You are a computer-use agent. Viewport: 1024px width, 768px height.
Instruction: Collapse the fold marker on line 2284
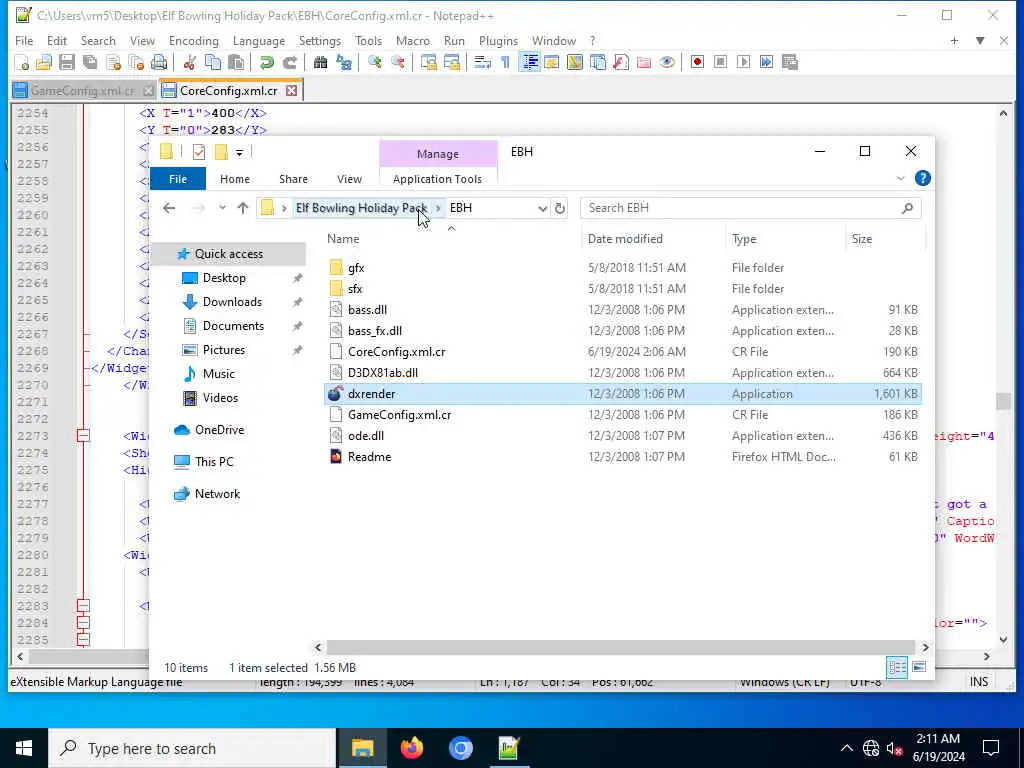[83, 623]
